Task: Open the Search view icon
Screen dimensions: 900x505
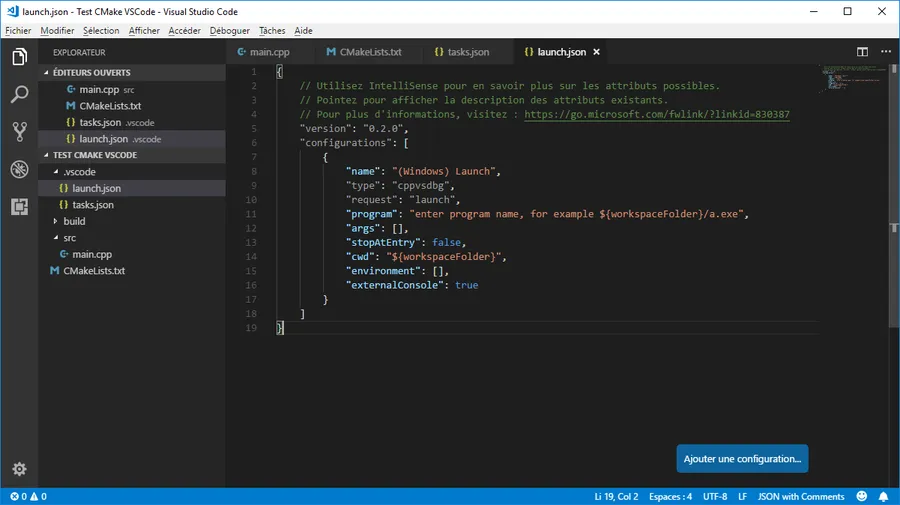Action: 20,94
